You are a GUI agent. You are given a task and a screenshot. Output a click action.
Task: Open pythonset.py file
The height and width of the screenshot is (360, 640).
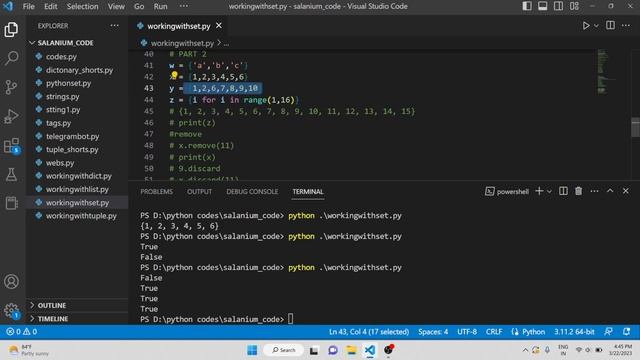tap(68, 83)
